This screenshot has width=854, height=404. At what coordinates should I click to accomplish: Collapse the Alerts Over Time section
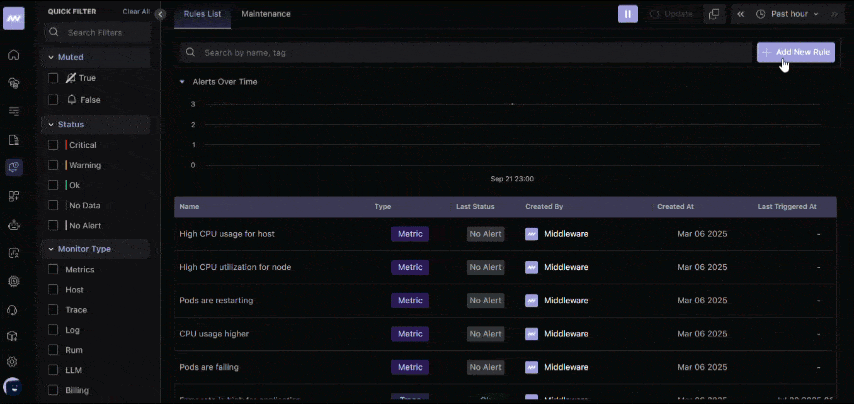(182, 82)
